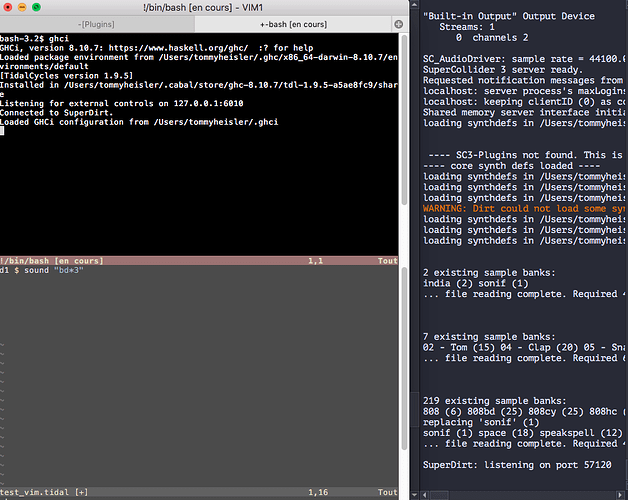Viewport: 628px width, 500px height.
Task: Click scroll-right arrow of SuperCollider post window
Action: pos(620,495)
